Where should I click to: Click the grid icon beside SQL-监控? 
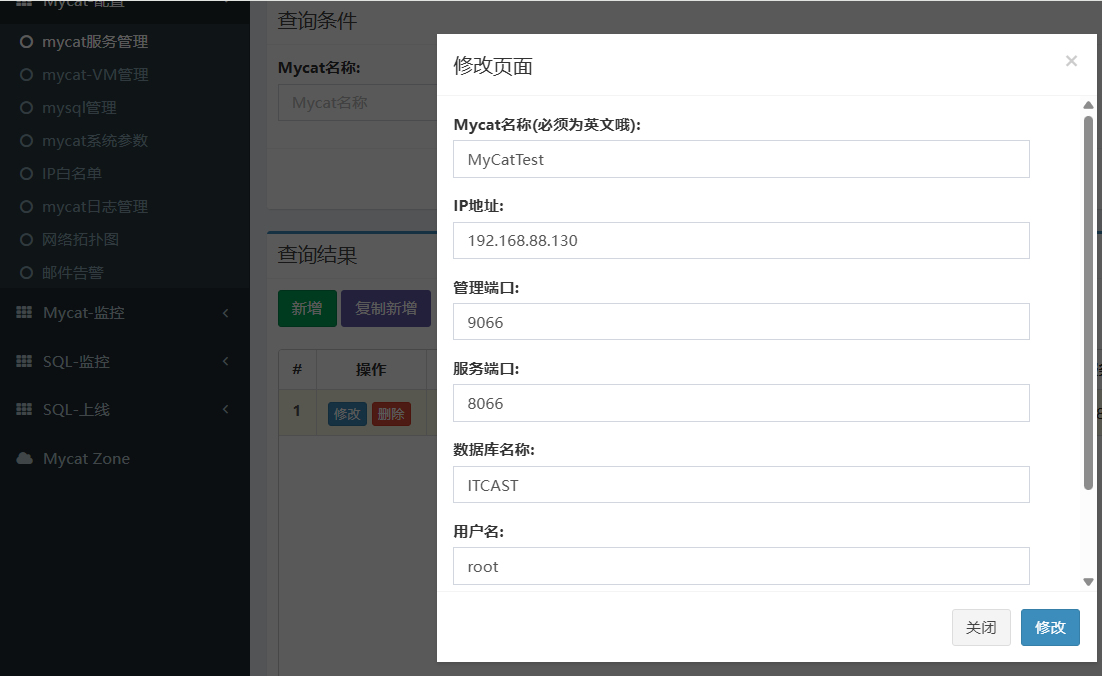(24, 361)
